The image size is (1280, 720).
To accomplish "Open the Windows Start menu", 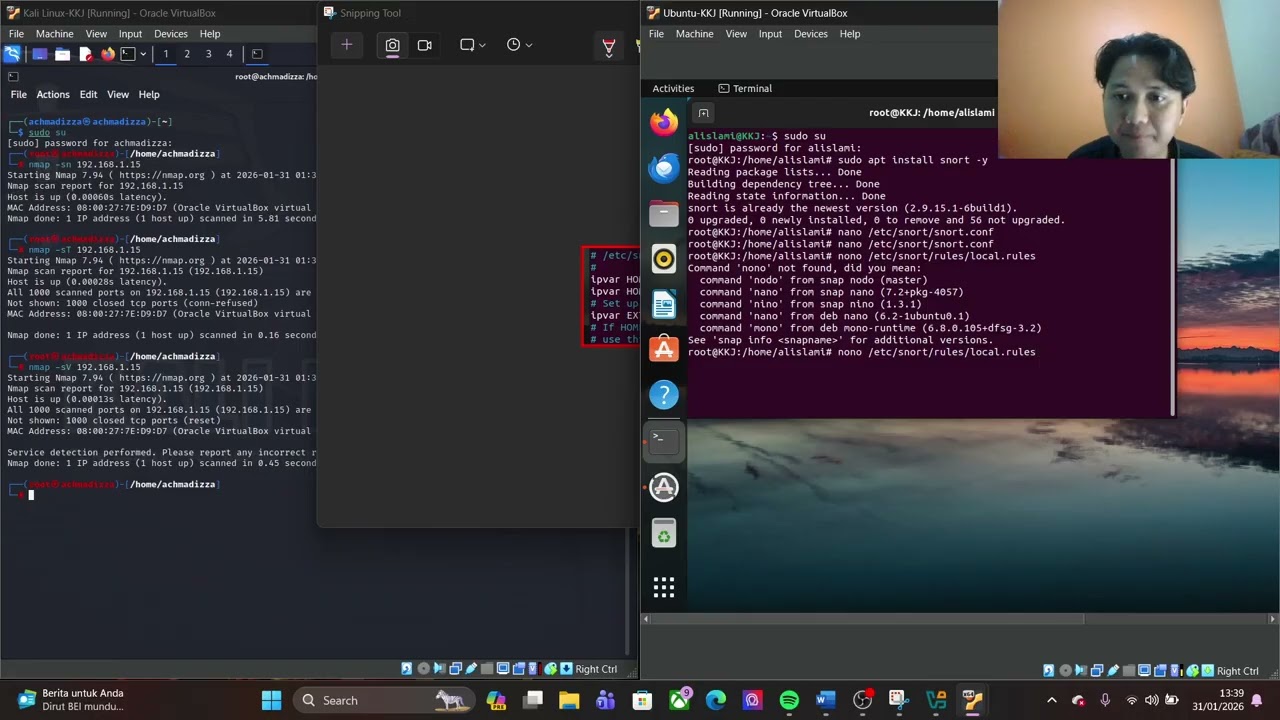I will [271, 700].
